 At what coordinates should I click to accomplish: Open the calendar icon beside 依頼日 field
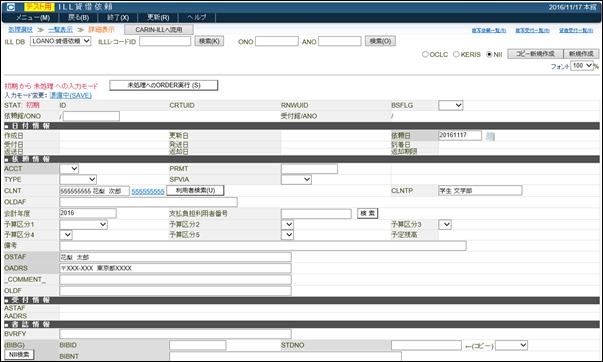pyautogui.click(x=490, y=136)
